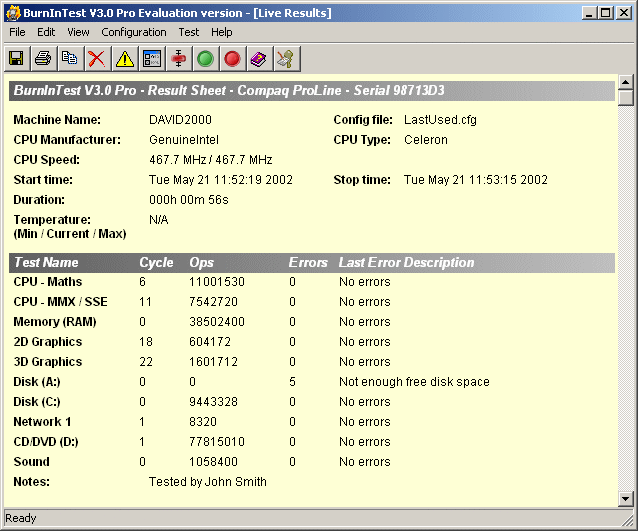Viewport: 638px width, 531px height.
Task: Click the 'Disk (C:)' test row label
Action: tap(37, 402)
